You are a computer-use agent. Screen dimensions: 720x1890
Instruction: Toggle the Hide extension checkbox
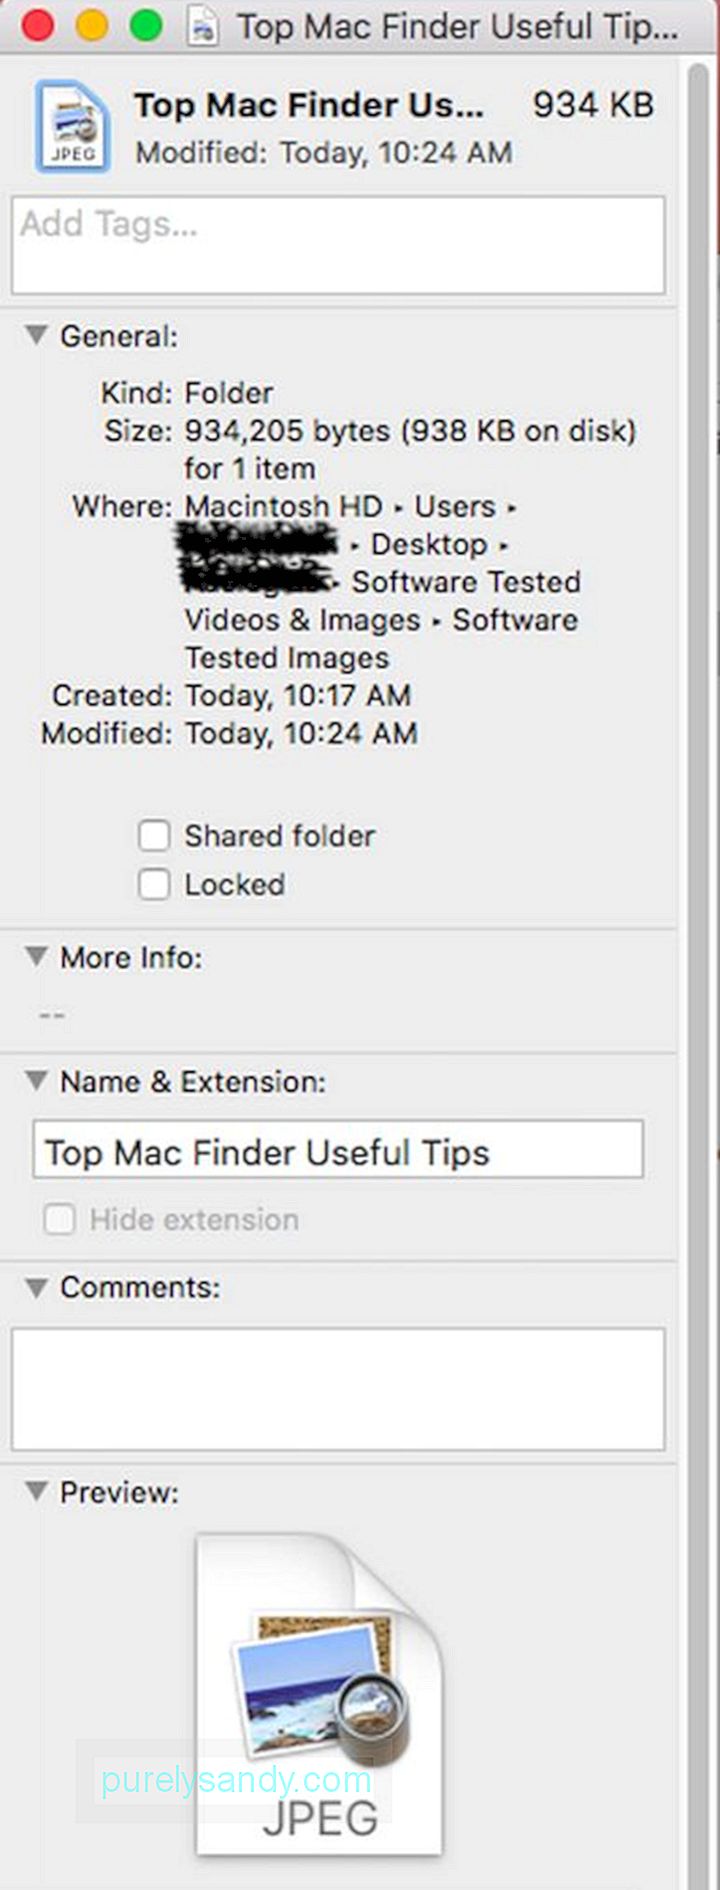pyautogui.click(x=60, y=1219)
